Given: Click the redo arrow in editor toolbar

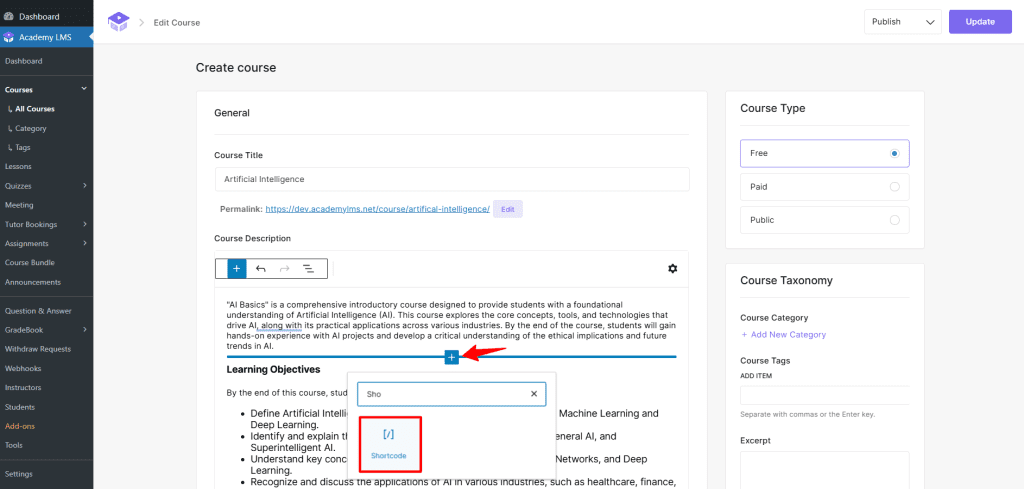Looking at the screenshot, I should (284, 268).
